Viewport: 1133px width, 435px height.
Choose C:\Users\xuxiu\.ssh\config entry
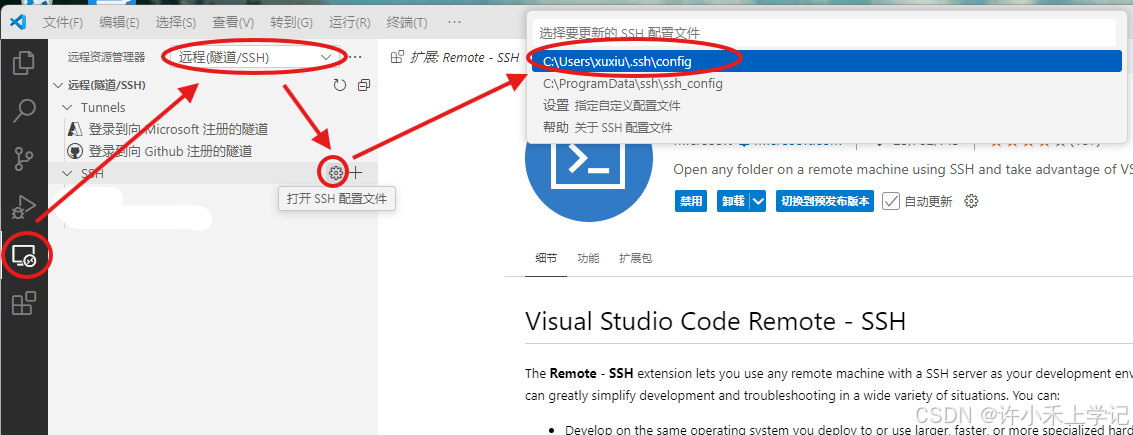click(x=827, y=61)
